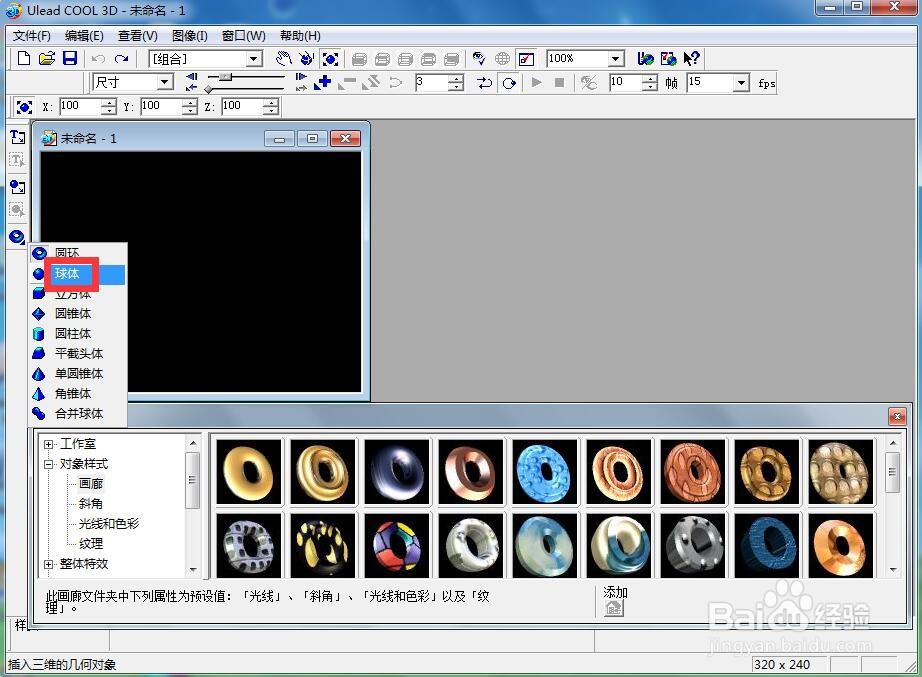Select the Move object hand tool
Image resolution: width=922 pixels, height=677 pixels.
point(283,58)
